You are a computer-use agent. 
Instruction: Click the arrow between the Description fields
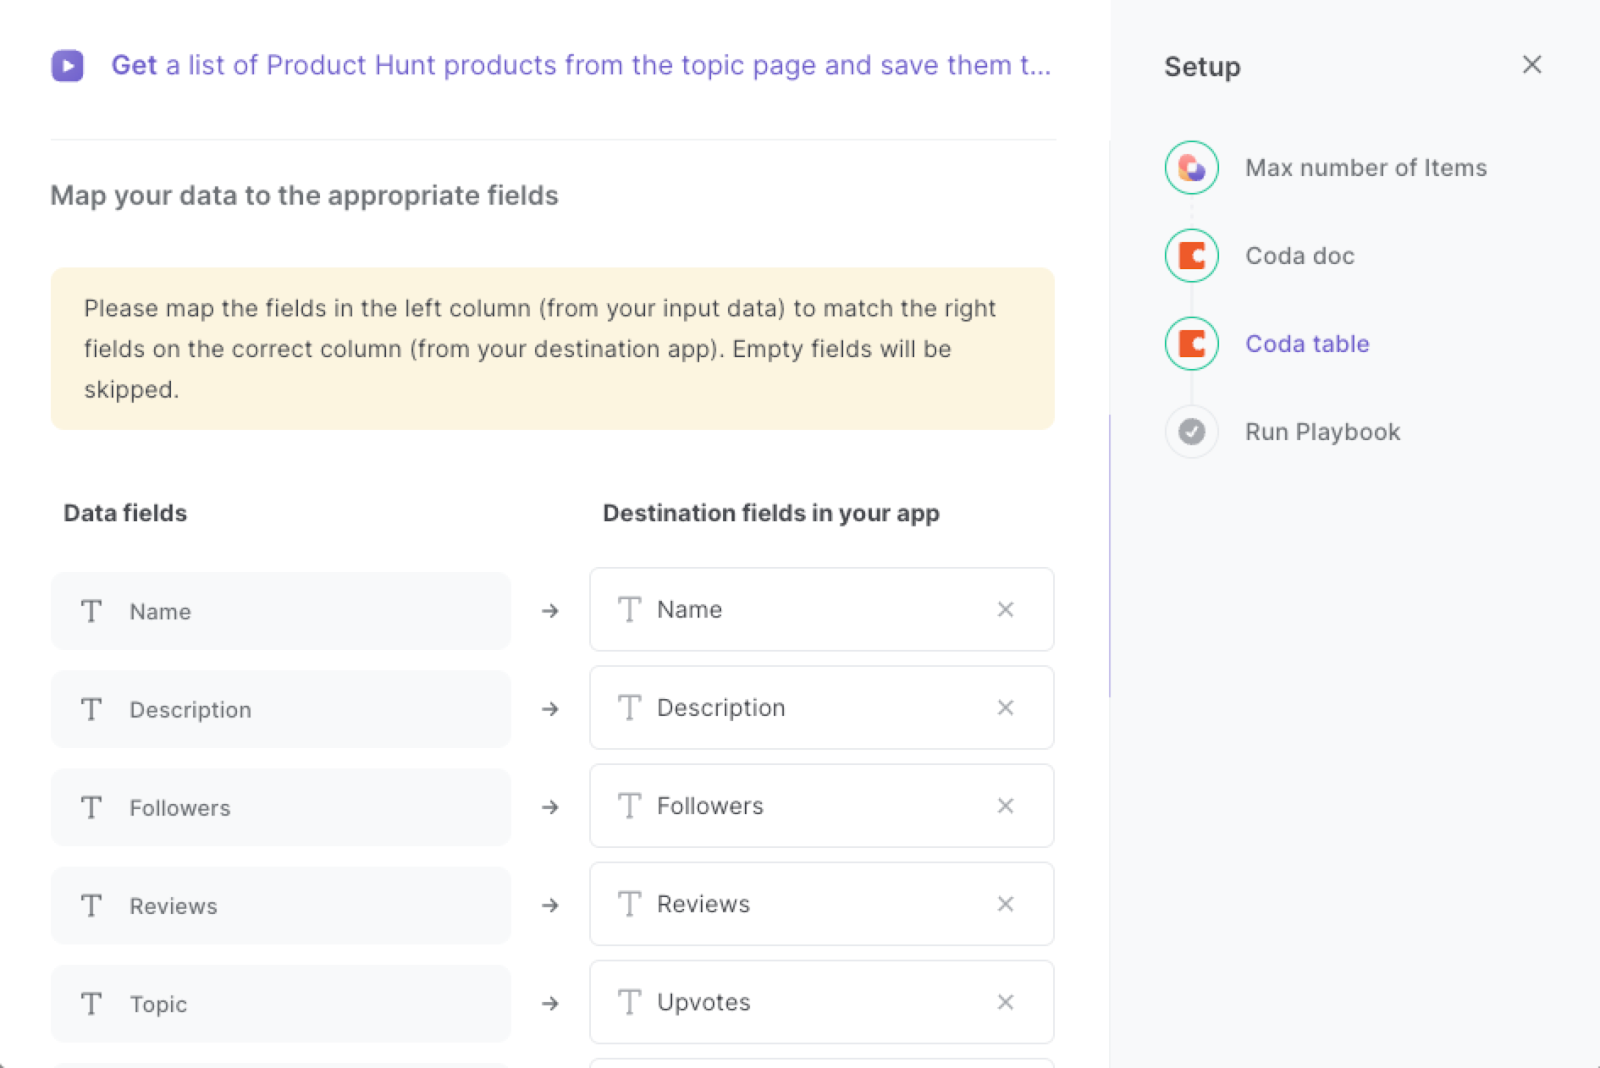coord(550,709)
